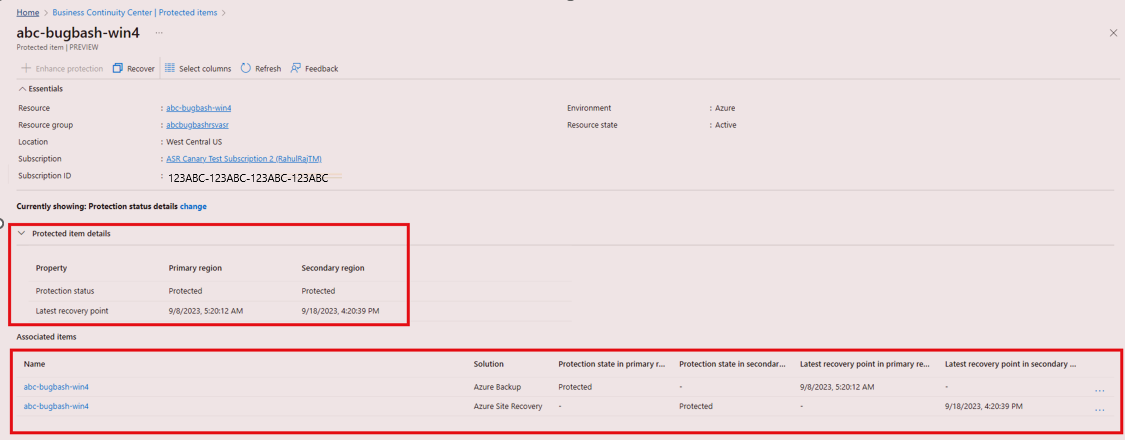Open abc-bugbash-win4 in the Azure Site Recovery row
The image size is (1125, 440).
click(56, 406)
